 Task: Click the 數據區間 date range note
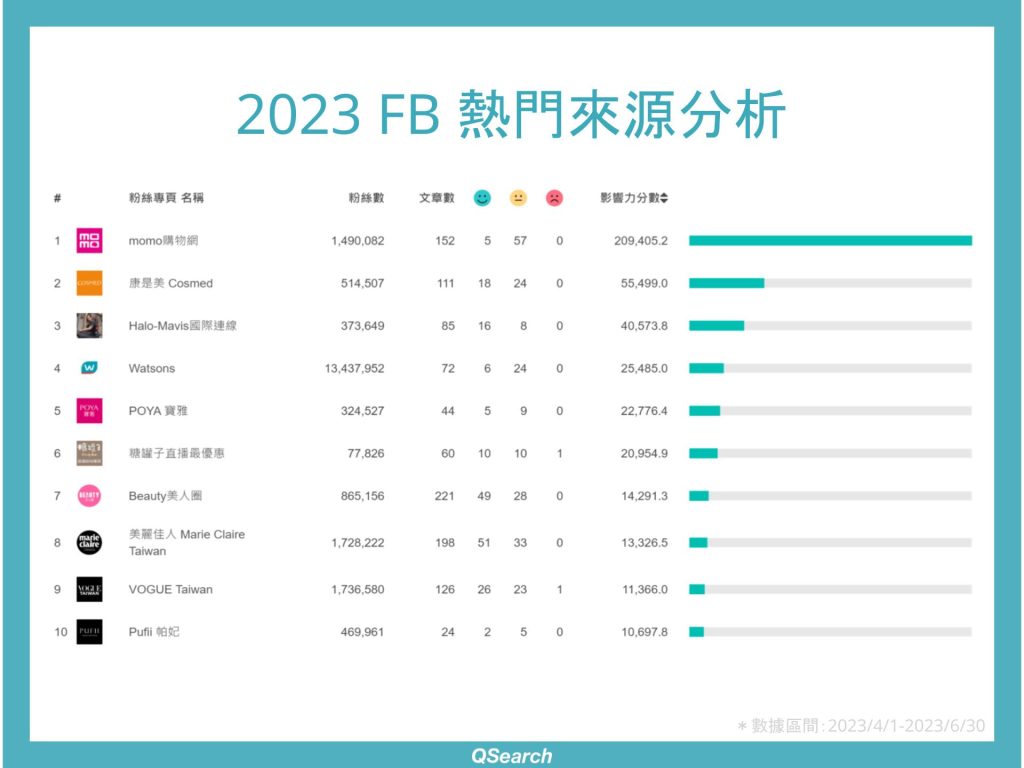tap(861, 726)
